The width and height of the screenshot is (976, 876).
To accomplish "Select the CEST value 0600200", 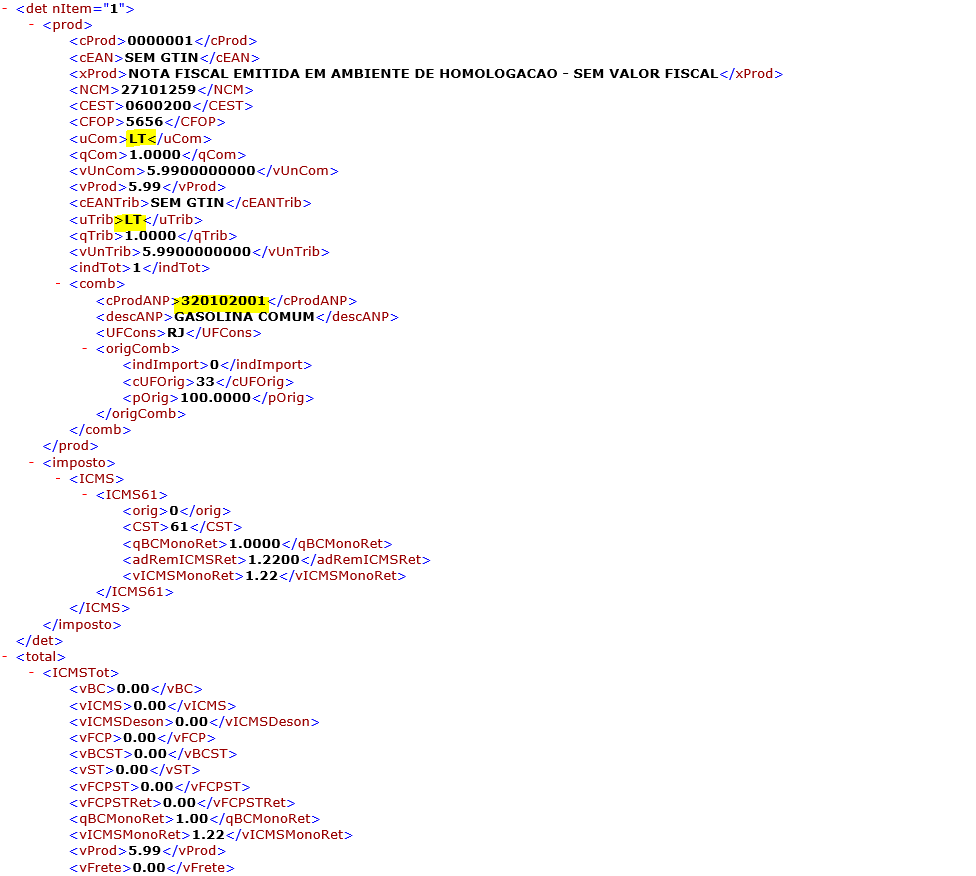I will click(158, 106).
